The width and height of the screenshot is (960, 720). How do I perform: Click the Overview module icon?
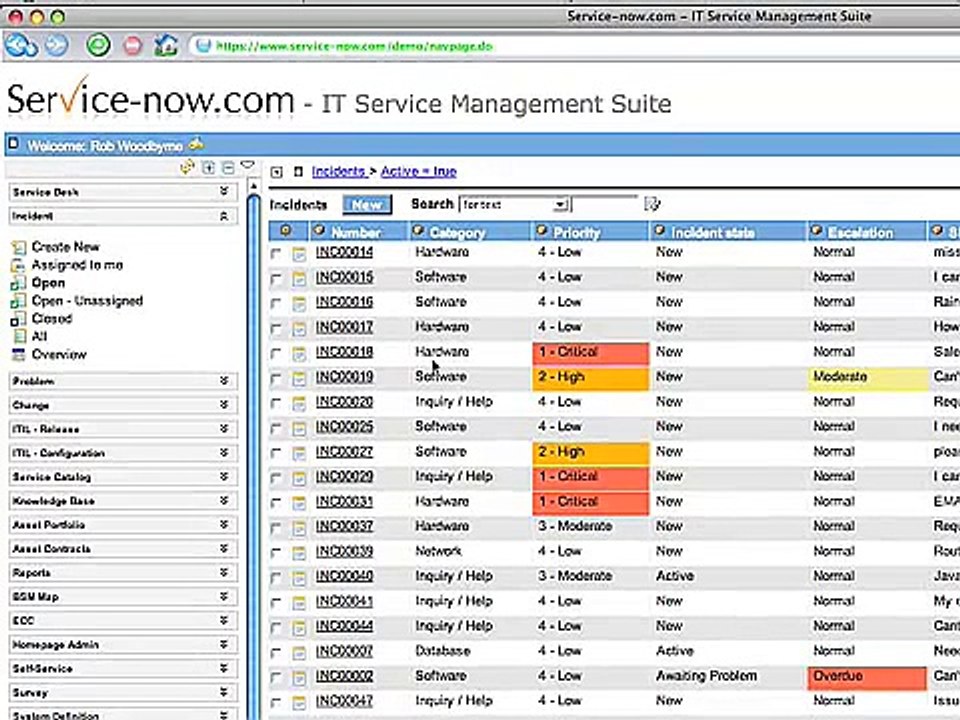pos(19,354)
